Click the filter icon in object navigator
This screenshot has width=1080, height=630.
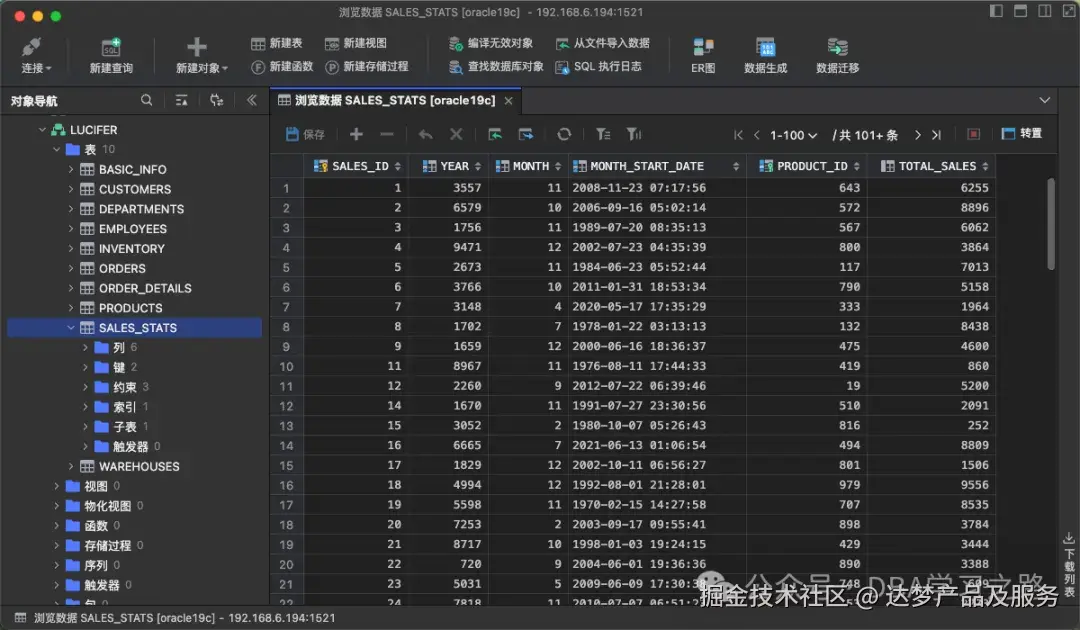click(x=181, y=101)
